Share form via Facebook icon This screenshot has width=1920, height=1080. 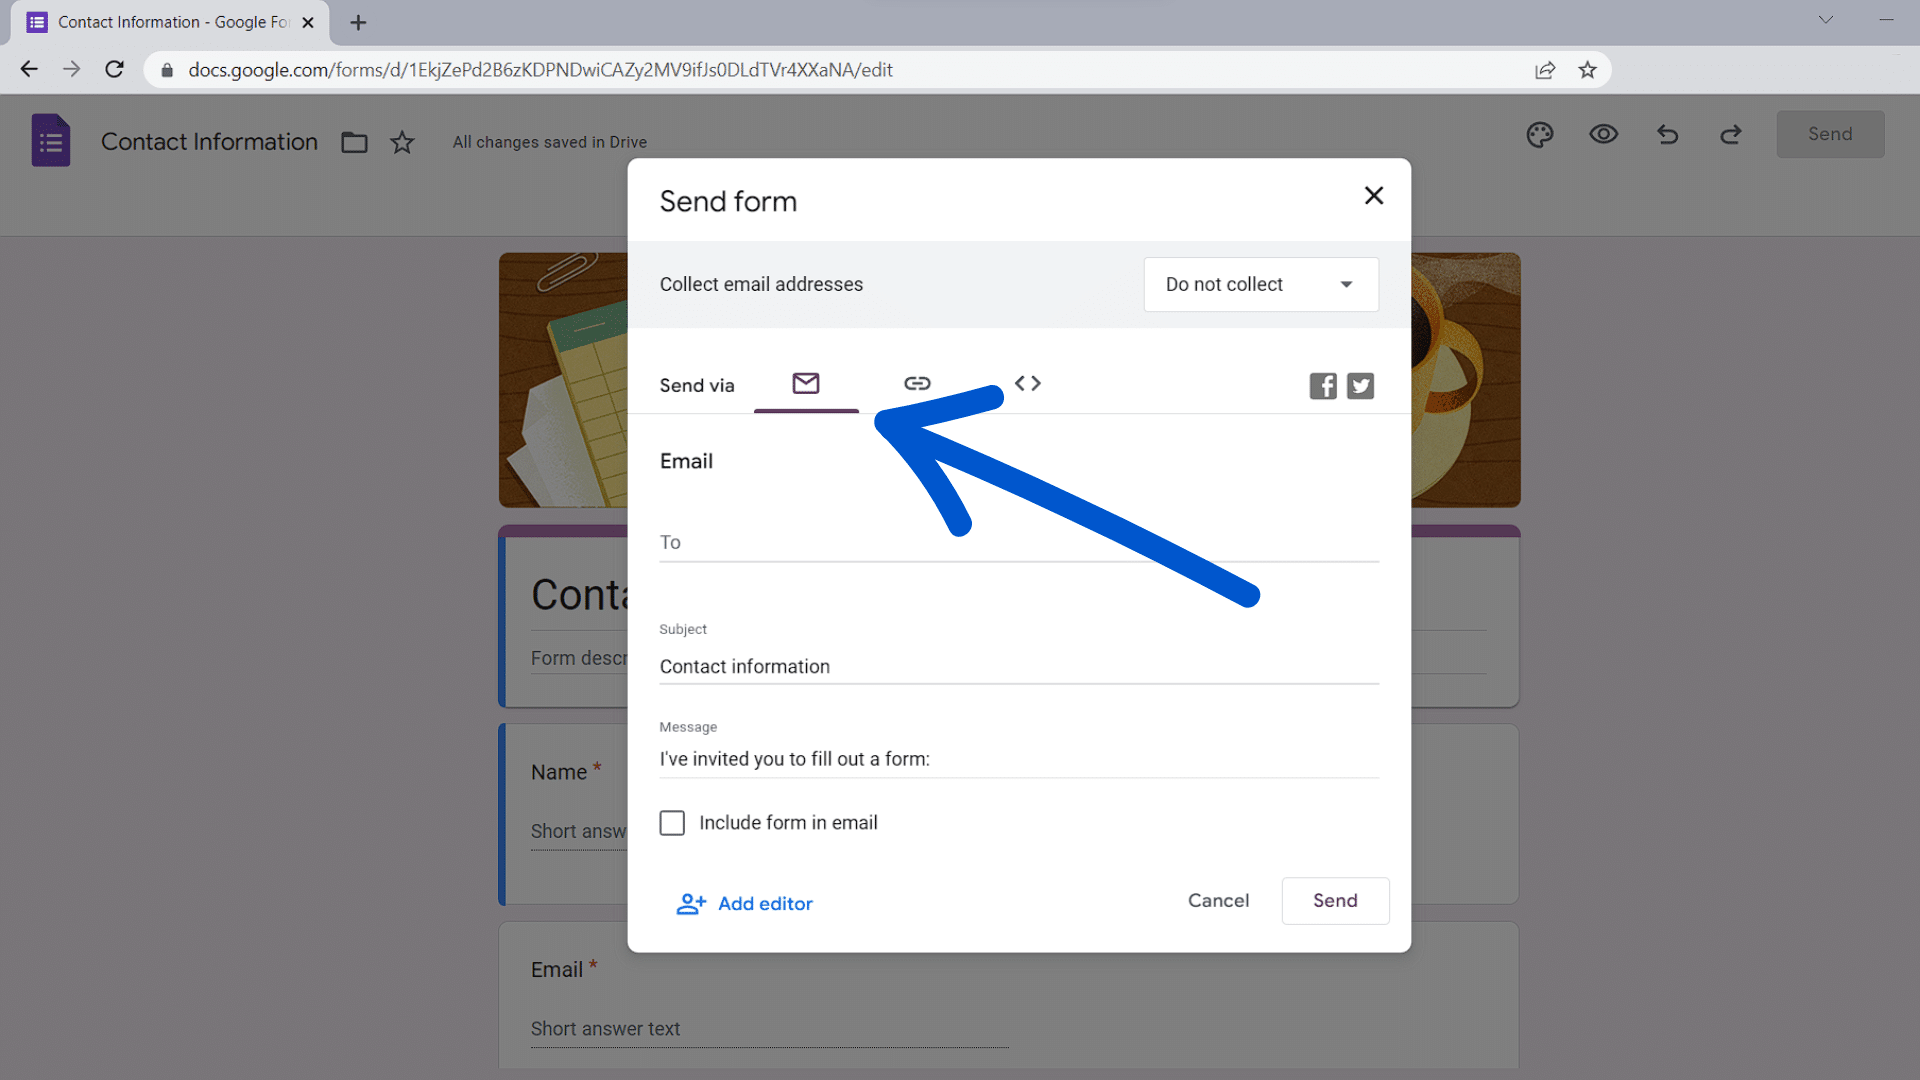click(x=1323, y=385)
